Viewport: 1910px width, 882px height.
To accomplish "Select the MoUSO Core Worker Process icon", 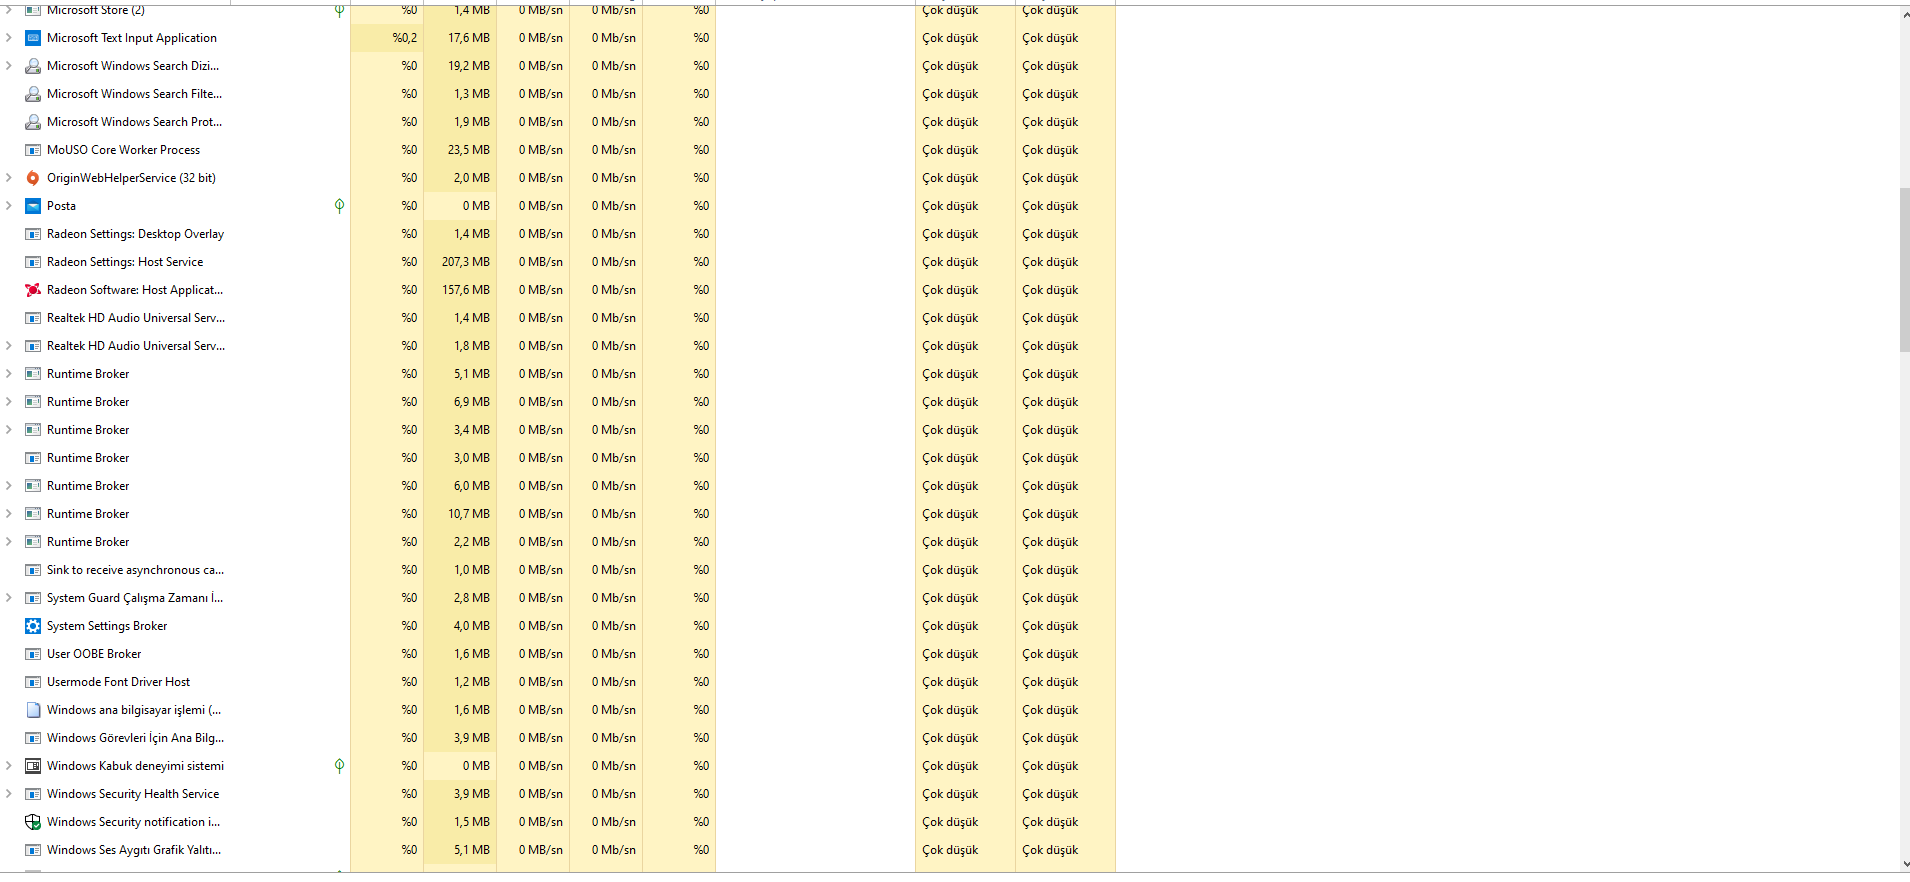I will [x=33, y=150].
